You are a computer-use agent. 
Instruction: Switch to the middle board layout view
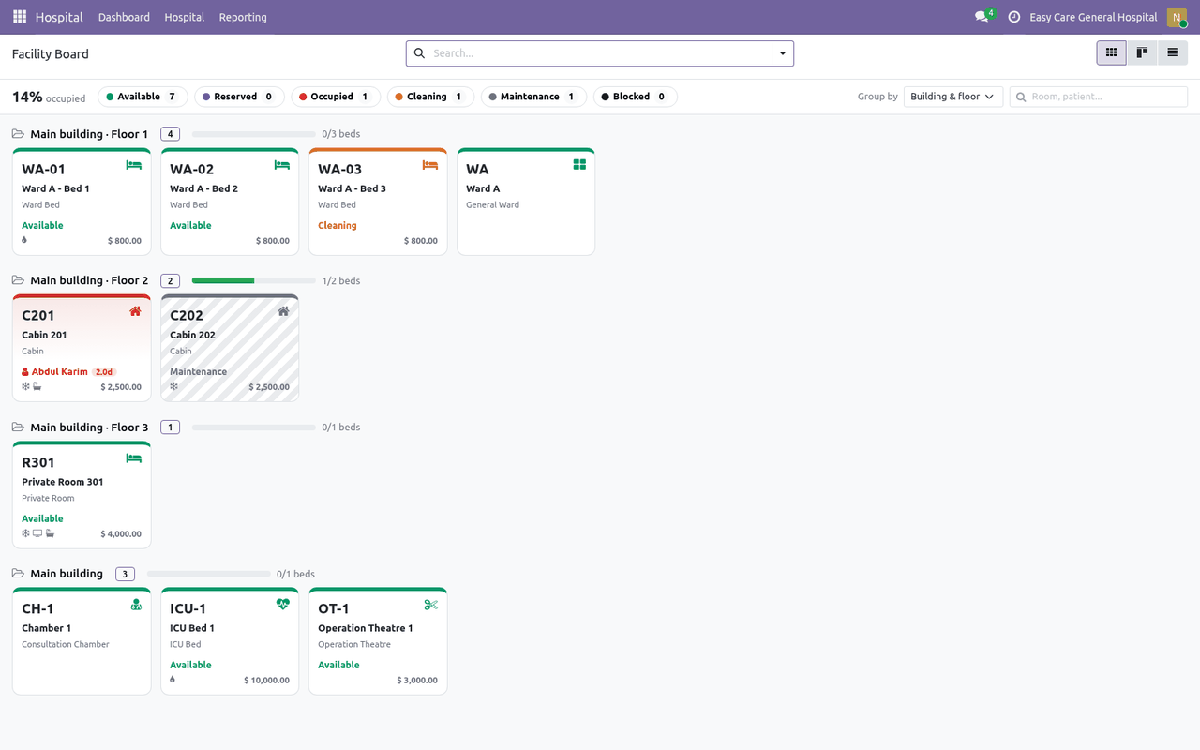pos(1142,53)
